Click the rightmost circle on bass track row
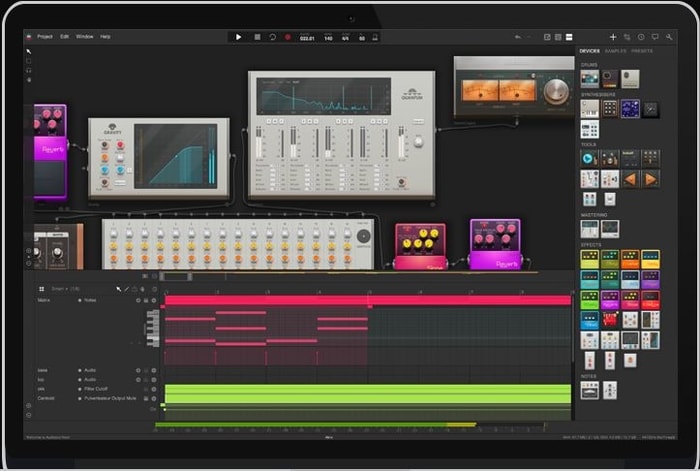This screenshot has width=700, height=471. pyautogui.click(x=154, y=370)
